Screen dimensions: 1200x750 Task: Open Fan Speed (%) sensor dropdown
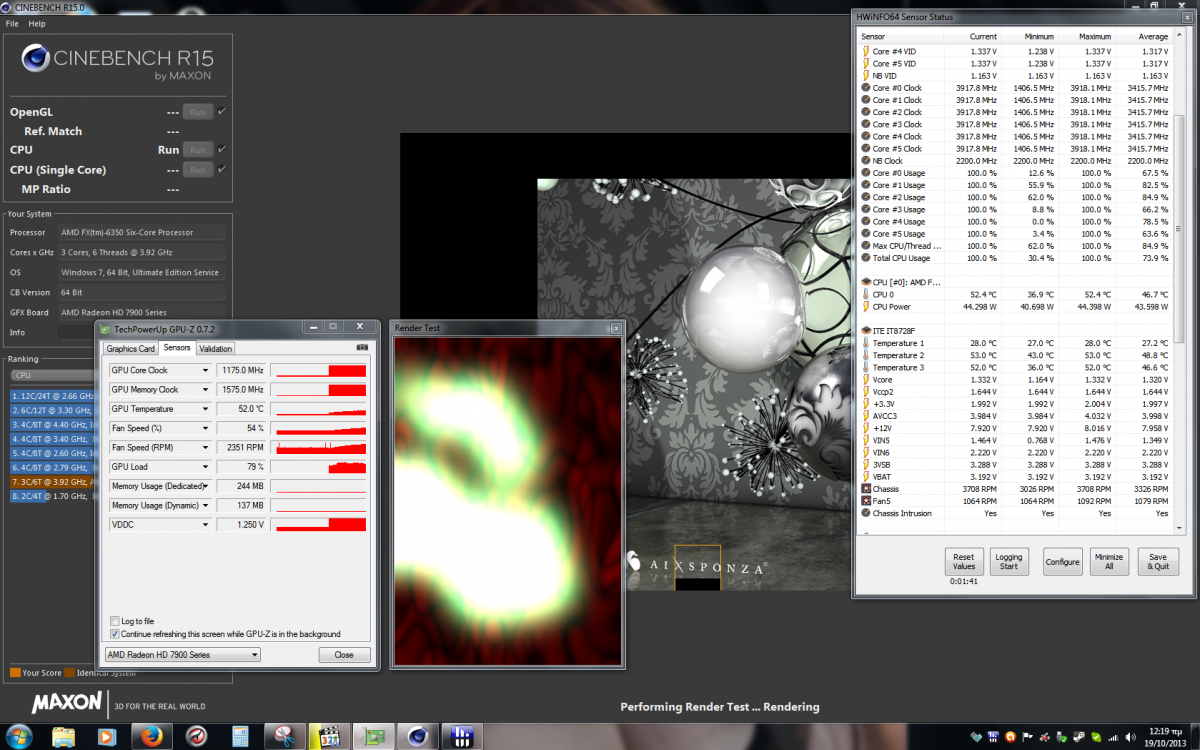tap(205, 428)
